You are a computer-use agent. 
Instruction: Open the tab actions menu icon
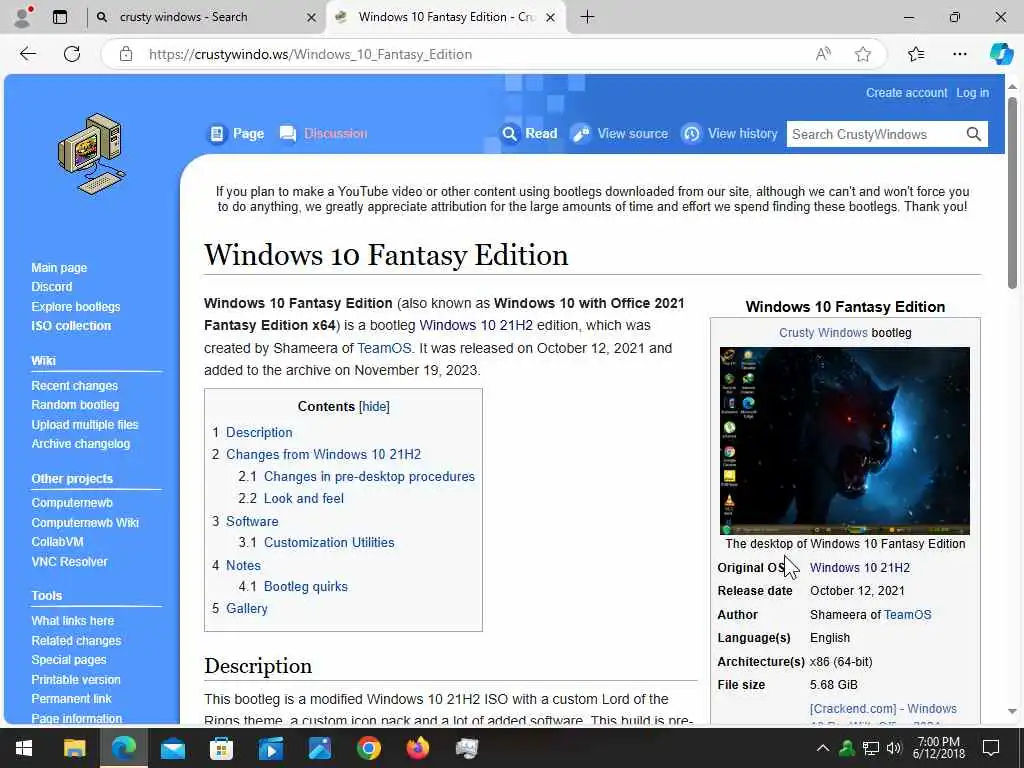click(x=60, y=17)
